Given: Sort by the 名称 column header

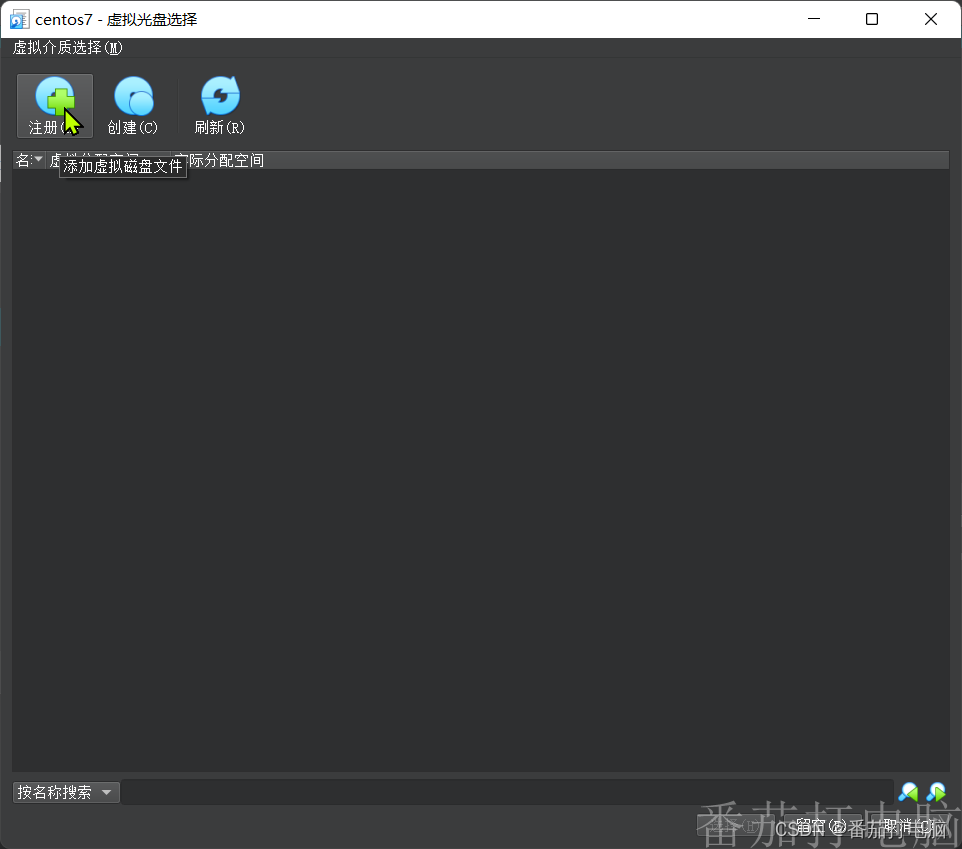Looking at the screenshot, I should (29, 160).
